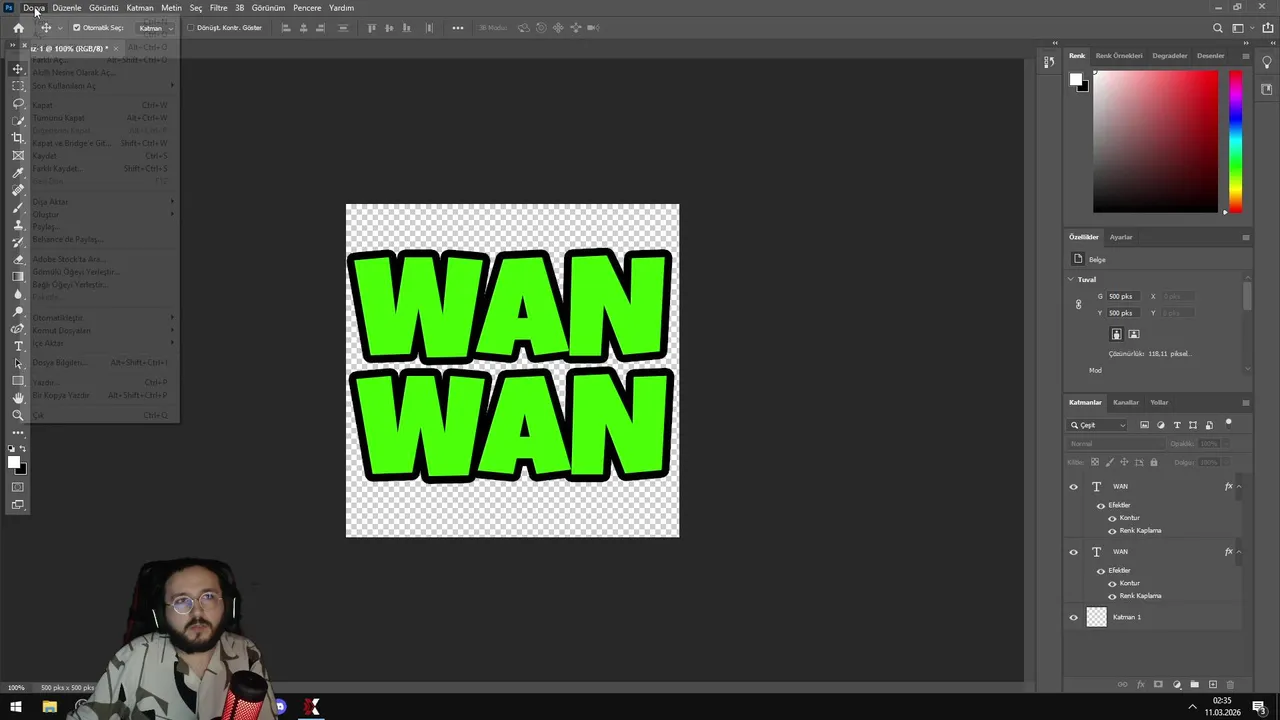Viewport: 1280px width, 720px height.
Task: Open the Pencere menu
Action: click(307, 7)
